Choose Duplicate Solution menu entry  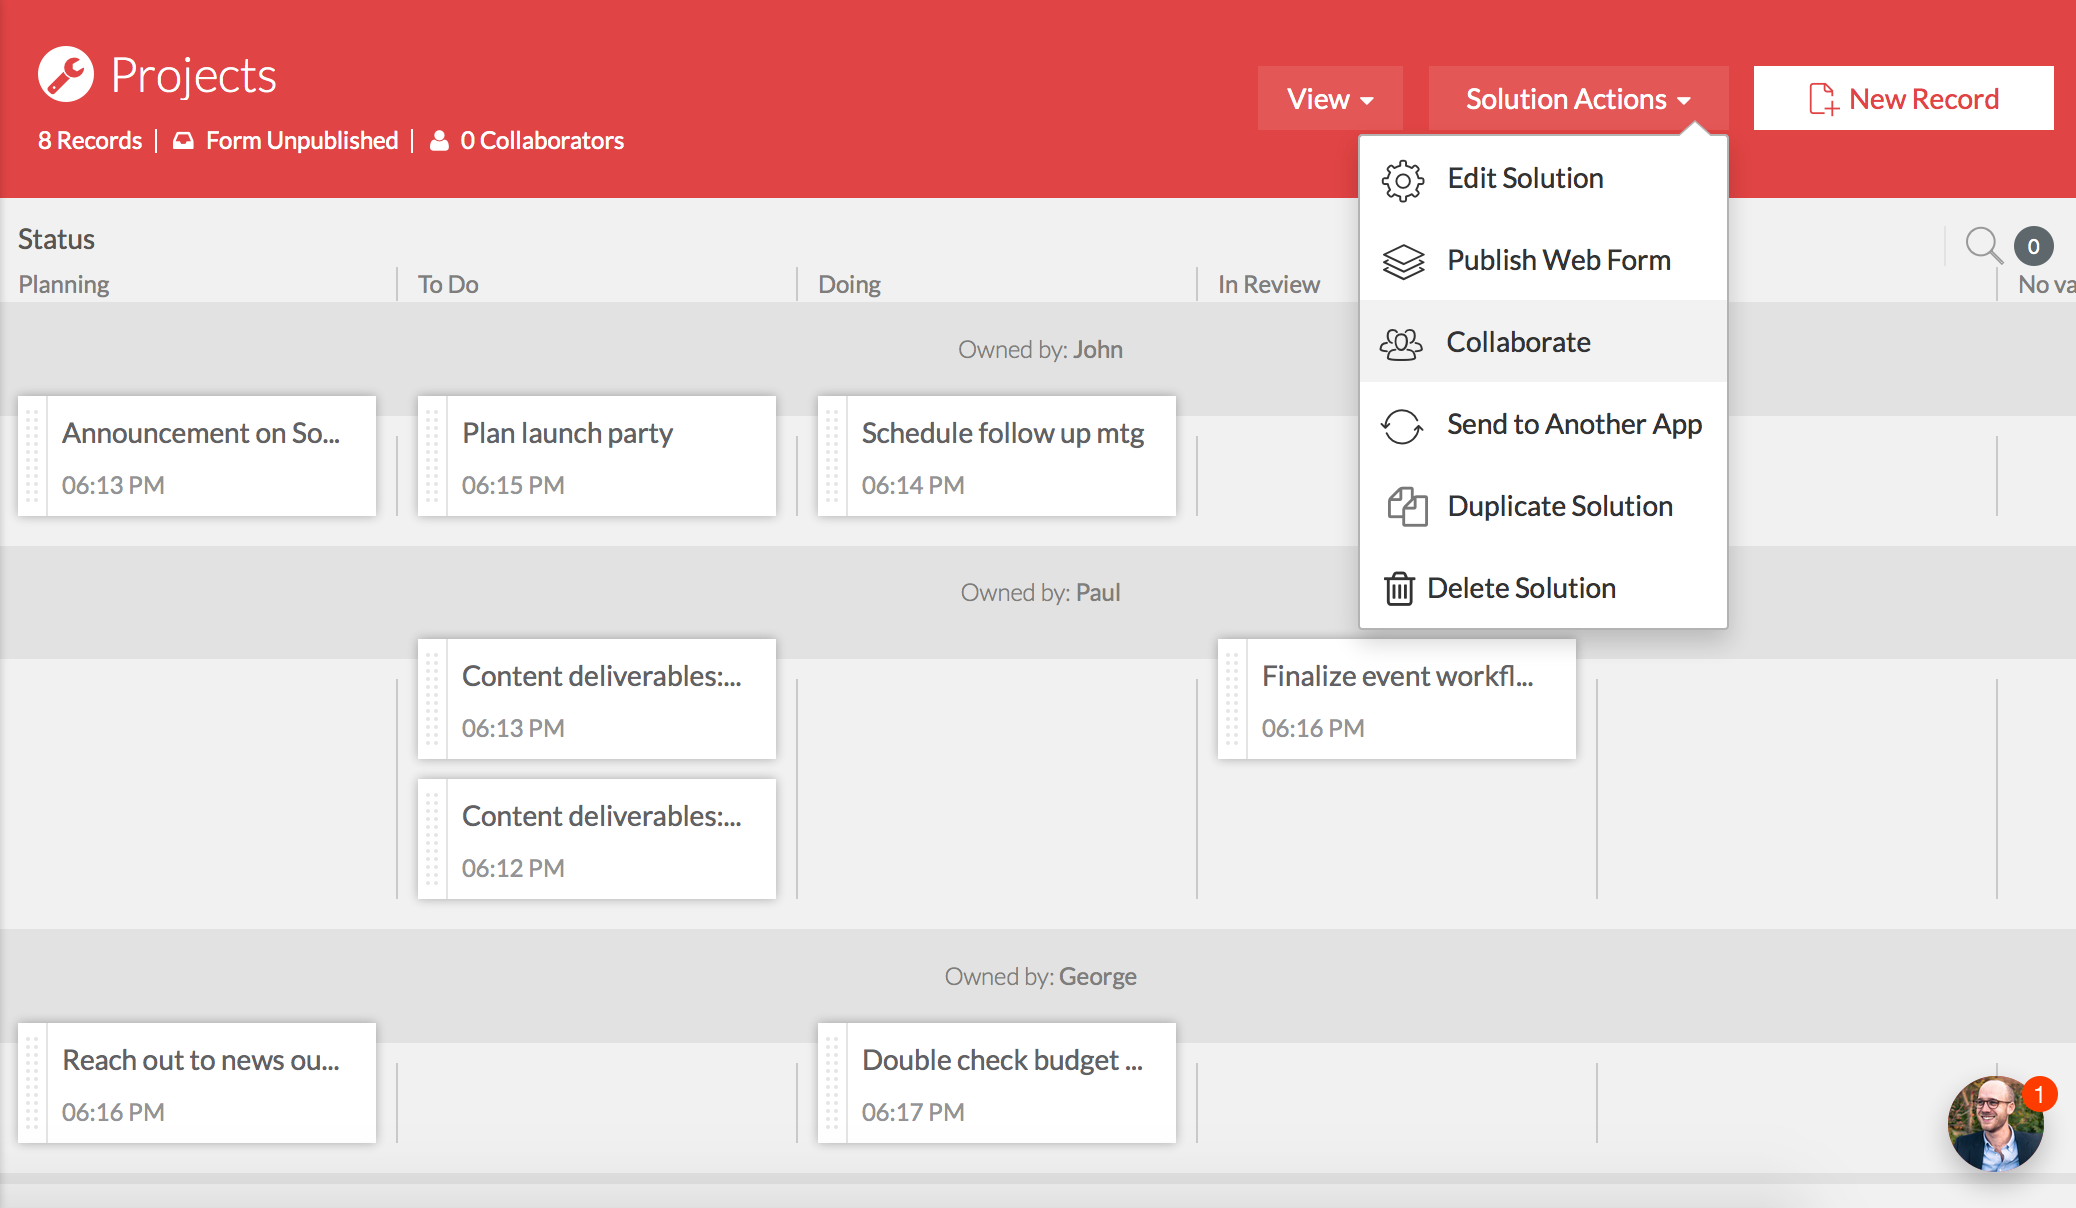tap(1559, 507)
